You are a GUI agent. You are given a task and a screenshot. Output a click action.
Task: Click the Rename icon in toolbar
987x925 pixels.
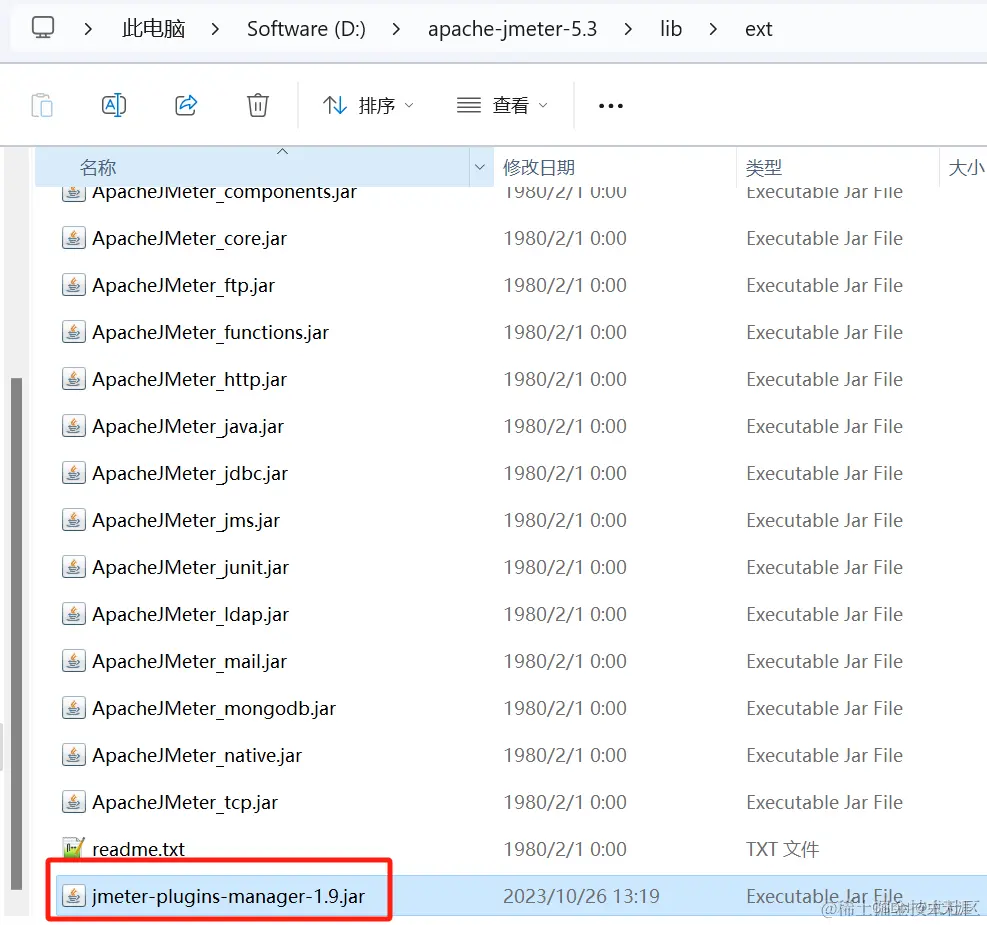pyautogui.click(x=114, y=105)
